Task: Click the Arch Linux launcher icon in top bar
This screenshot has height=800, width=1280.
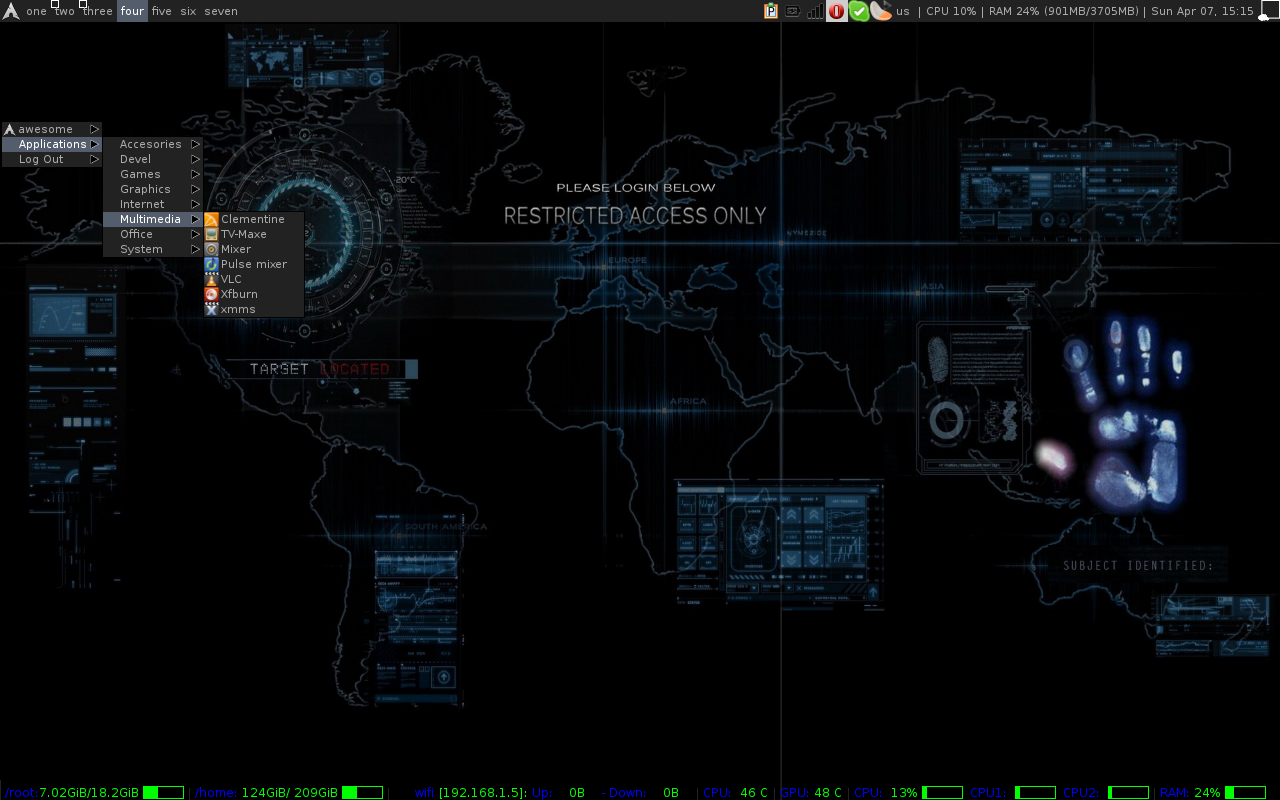Action: (11, 11)
